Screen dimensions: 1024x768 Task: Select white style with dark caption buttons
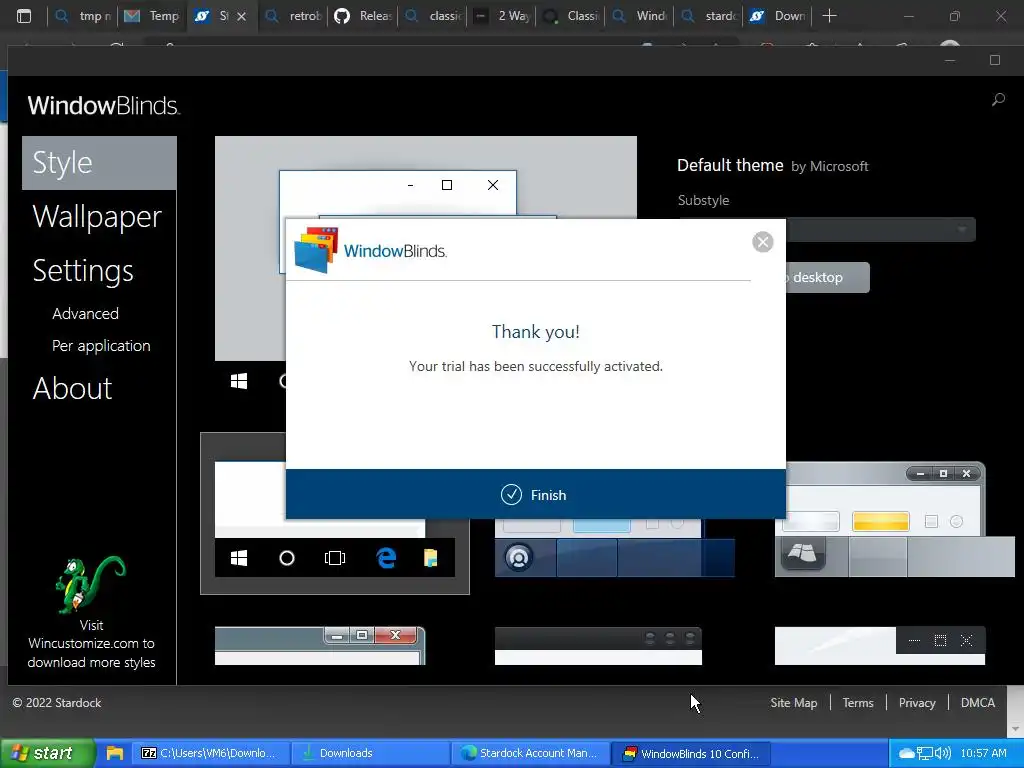(x=880, y=646)
